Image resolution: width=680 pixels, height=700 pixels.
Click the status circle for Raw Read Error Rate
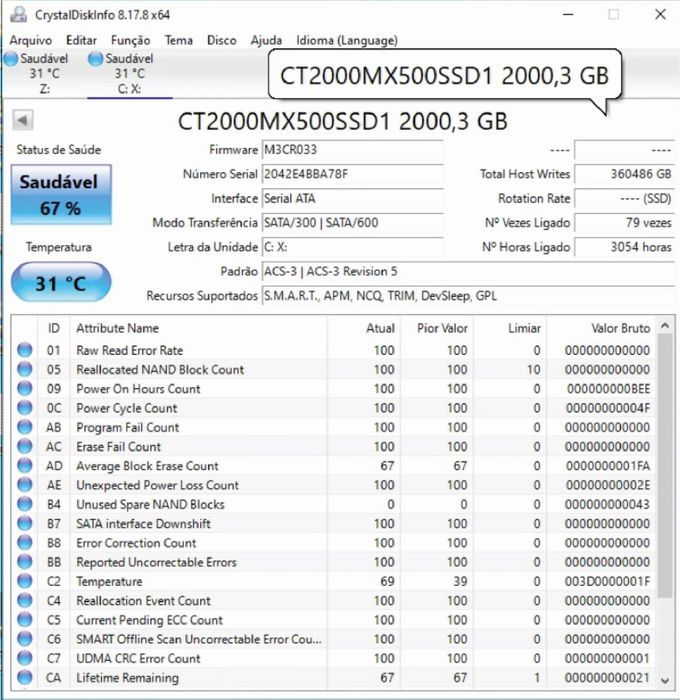(25, 350)
